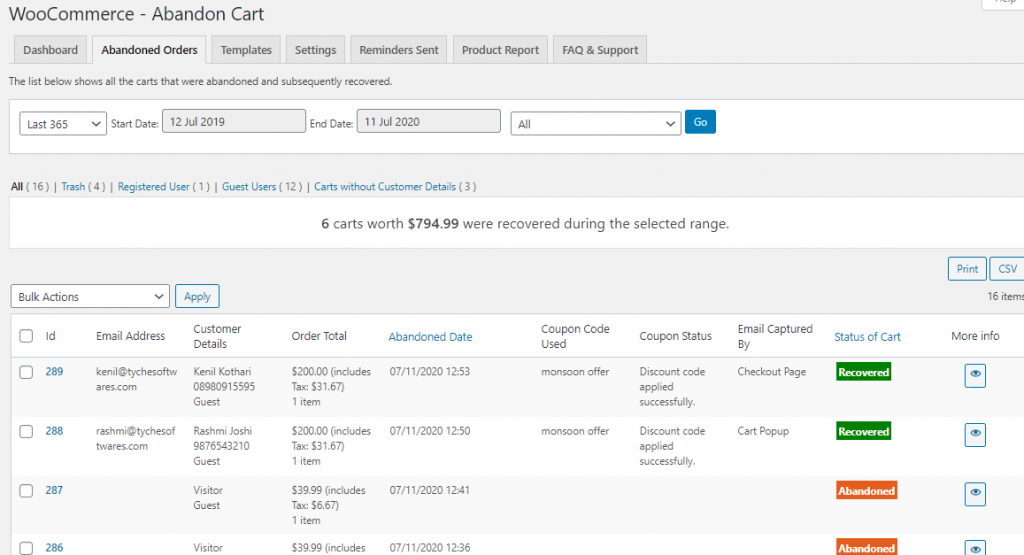Click the Checkout Page cell
The height and width of the screenshot is (555, 1024).
(772, 372)
